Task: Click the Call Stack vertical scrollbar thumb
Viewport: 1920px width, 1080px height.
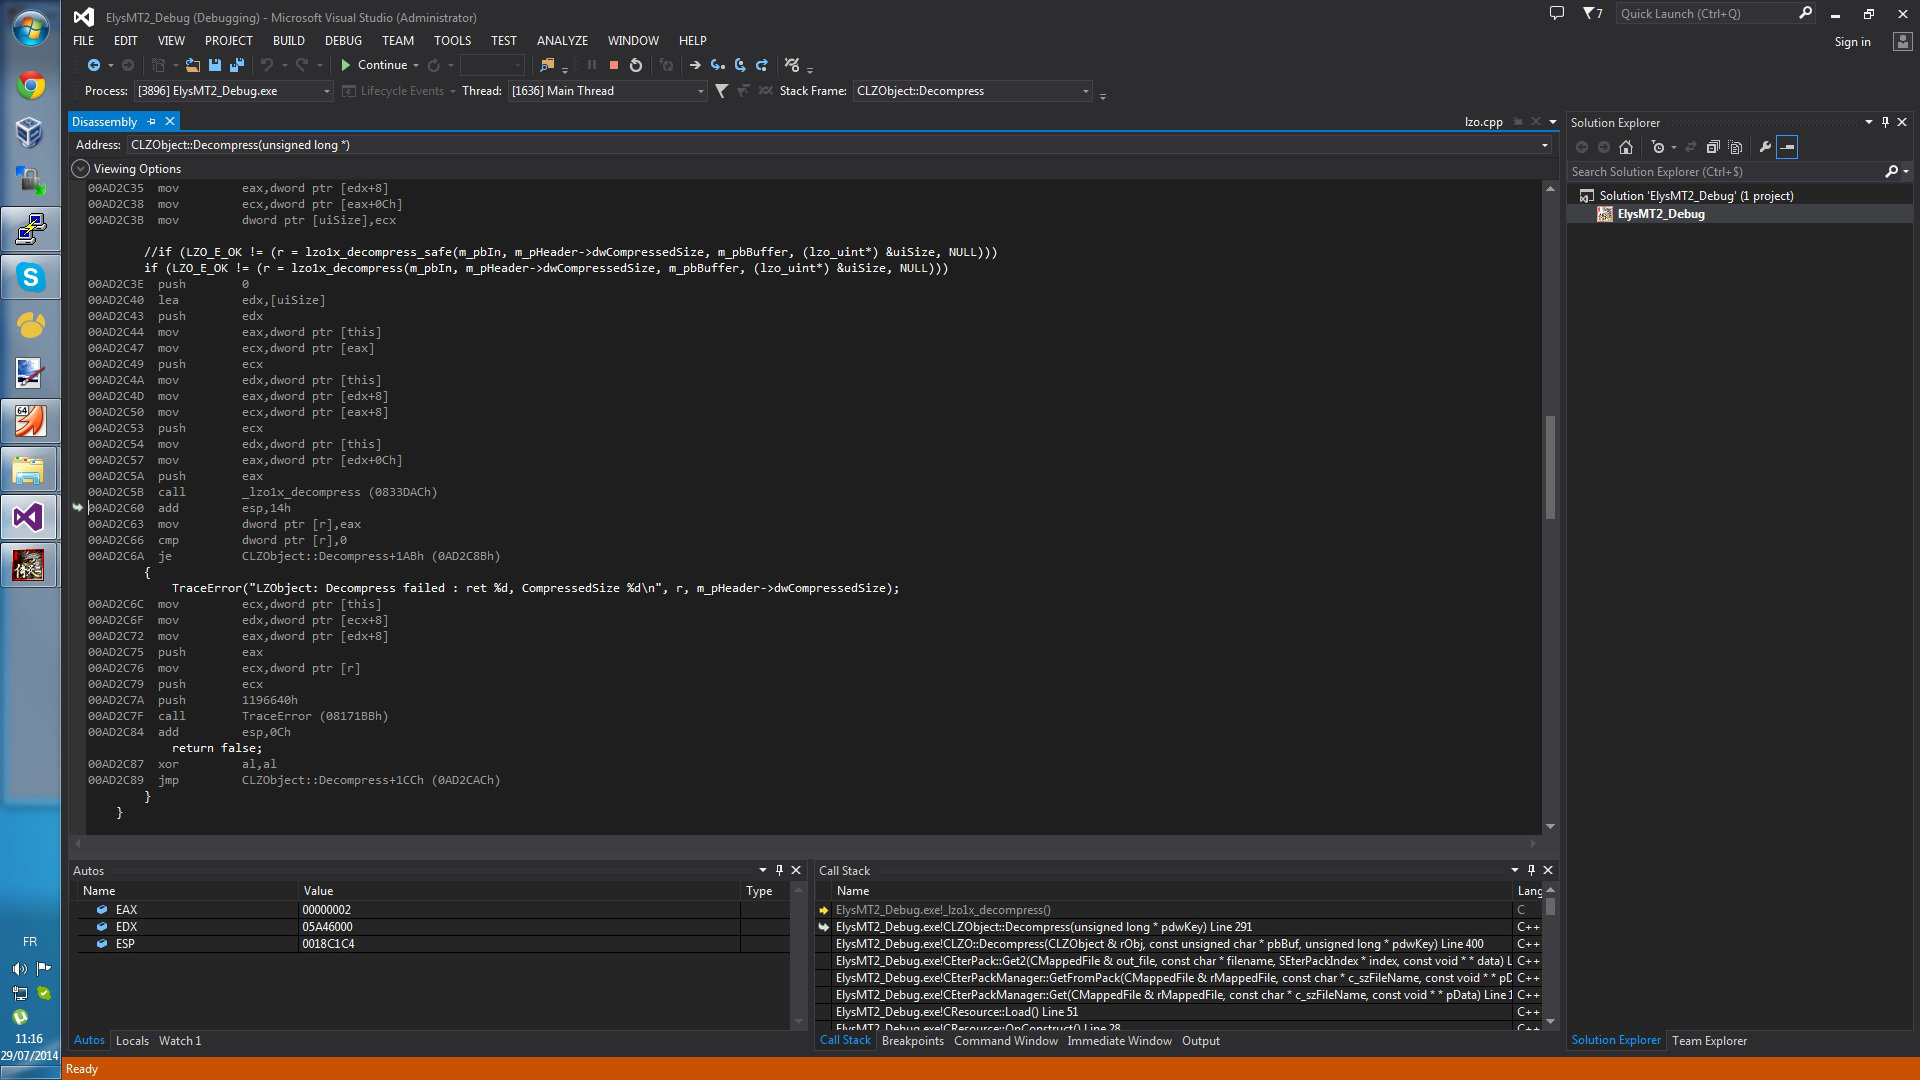Action: pyautogui.click(x=1550, y=907)
